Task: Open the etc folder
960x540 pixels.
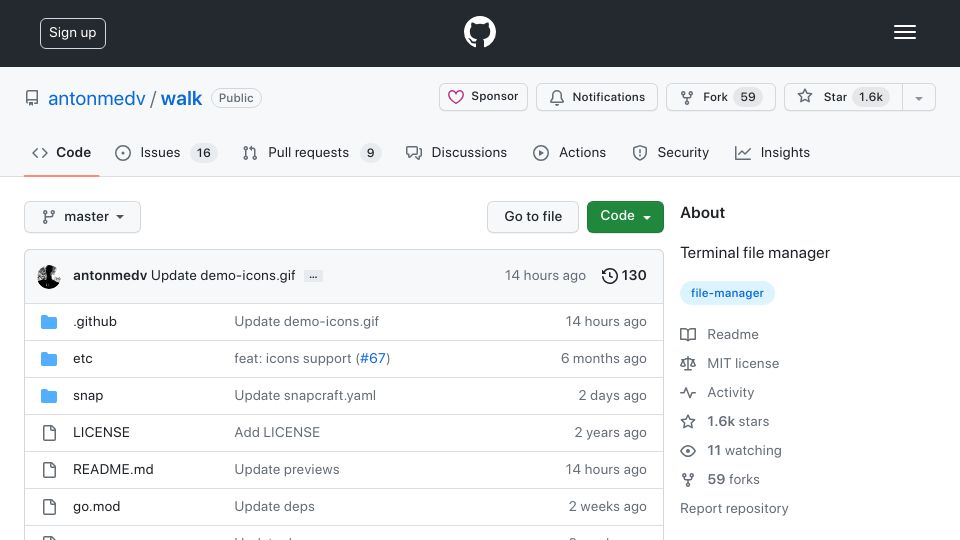Action: [83, 359]
